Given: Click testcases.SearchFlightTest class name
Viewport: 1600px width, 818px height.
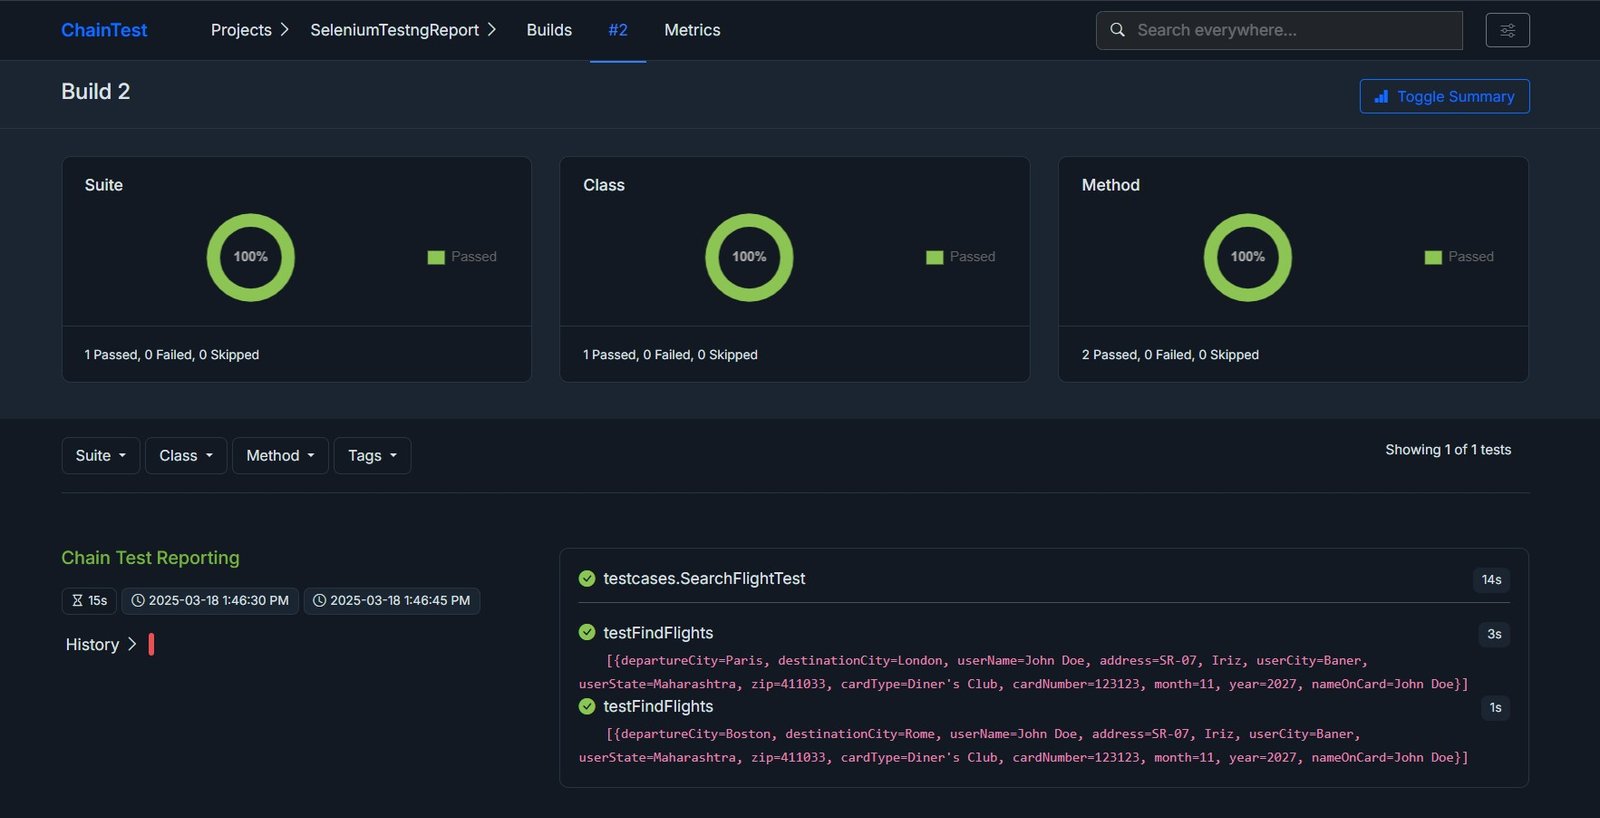Looking at the screenshot, I should [704, 578].
